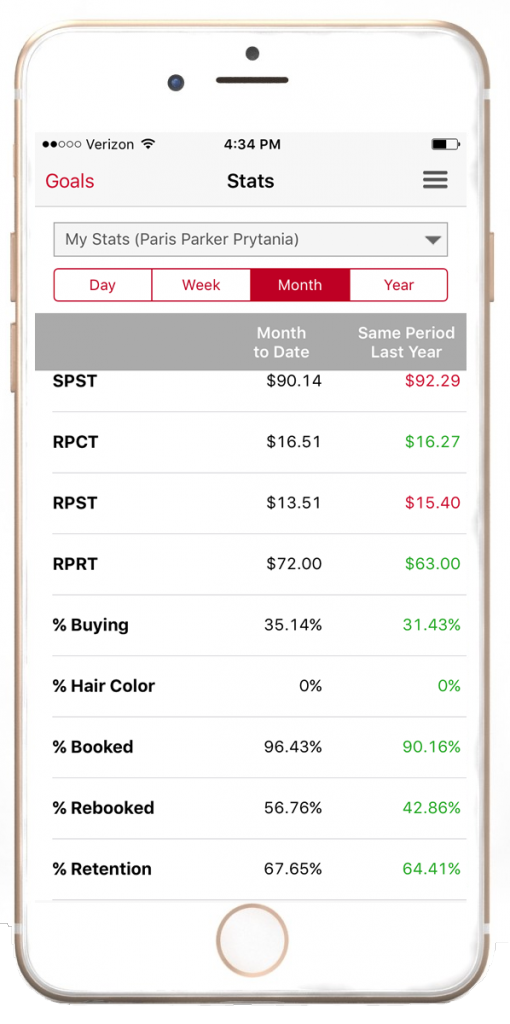Tap the cellular signal dots

[x=61, y=144]
